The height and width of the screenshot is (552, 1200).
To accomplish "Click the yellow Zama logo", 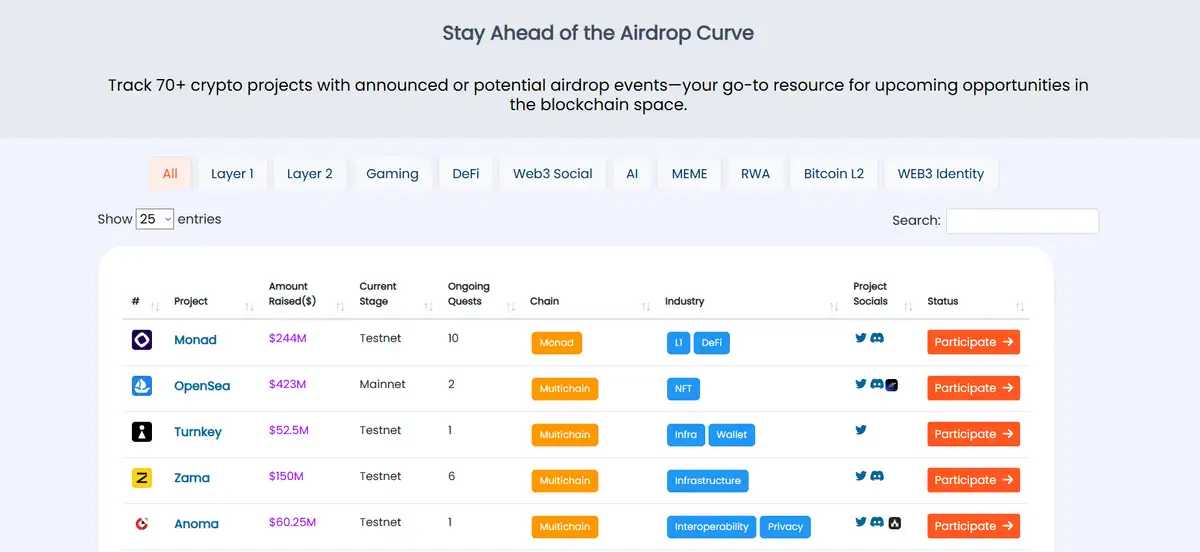I will [142, 478].
